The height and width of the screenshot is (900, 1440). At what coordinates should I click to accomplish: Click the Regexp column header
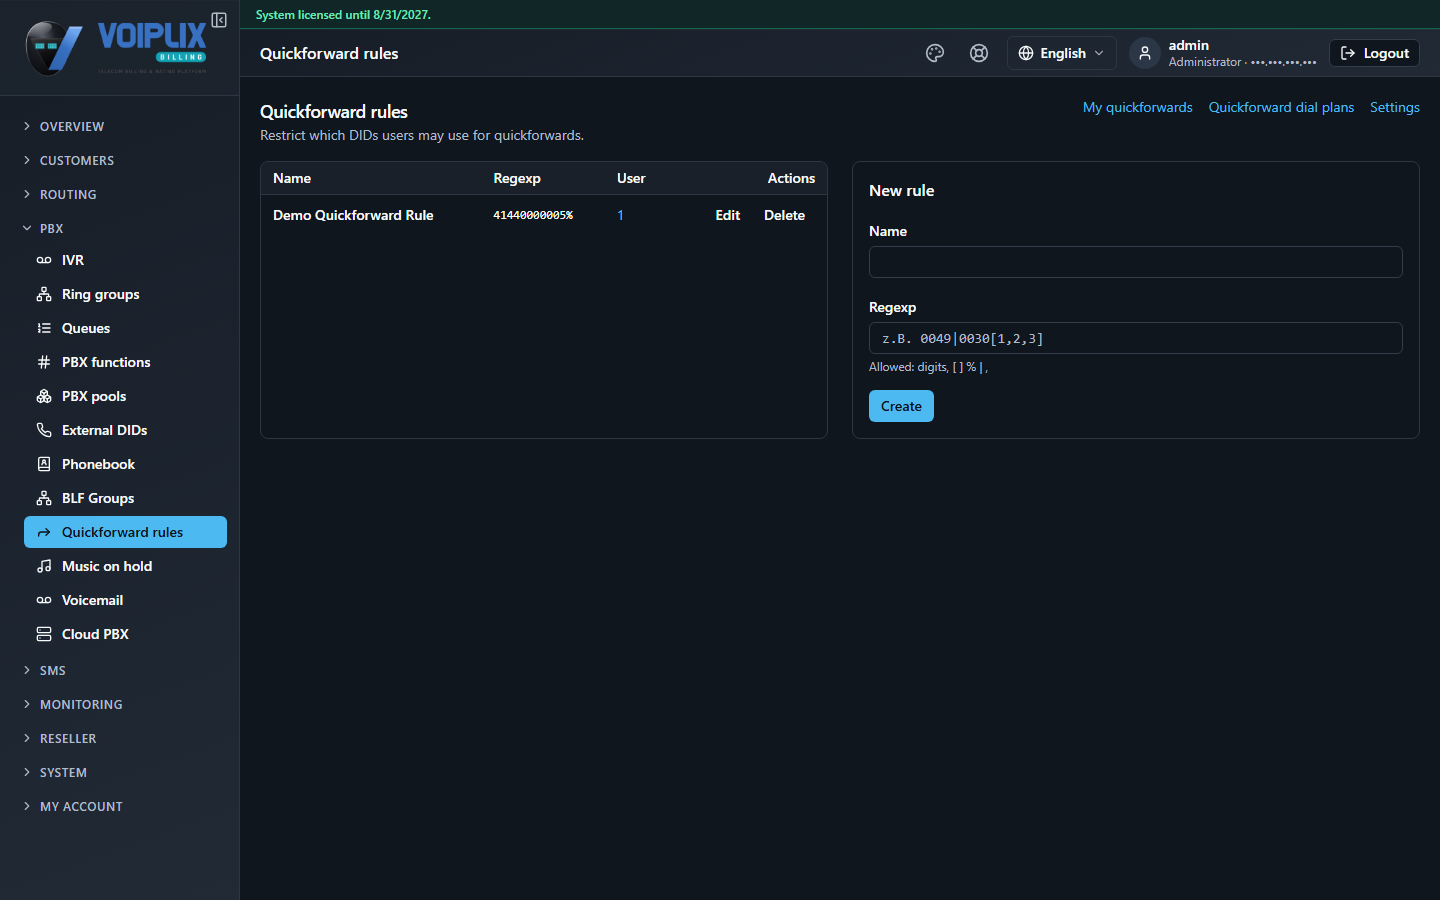pyautogui.click(x=517, y=178)
